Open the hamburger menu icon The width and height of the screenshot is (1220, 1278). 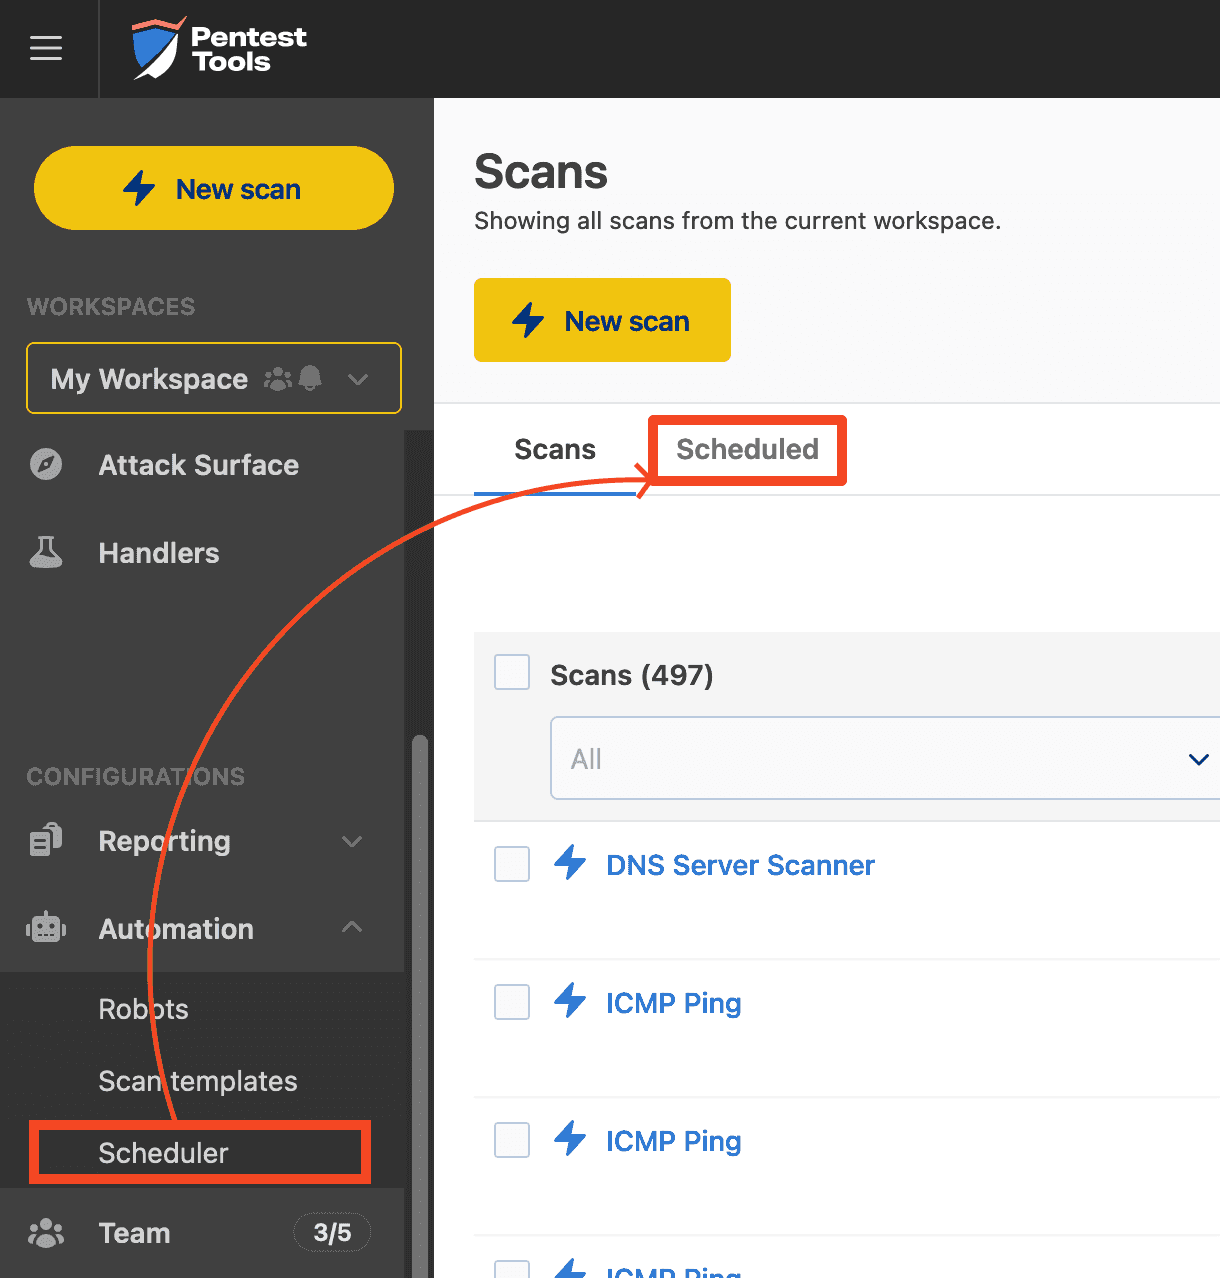pyautogui.click(x=46, y=48)
